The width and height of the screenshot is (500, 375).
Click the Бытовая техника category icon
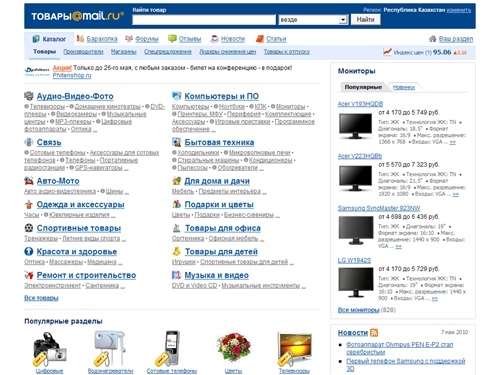coord(176,142)
